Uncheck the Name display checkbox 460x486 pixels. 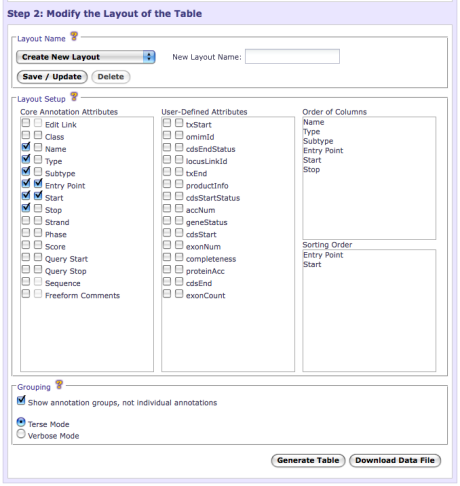point(26,147)
